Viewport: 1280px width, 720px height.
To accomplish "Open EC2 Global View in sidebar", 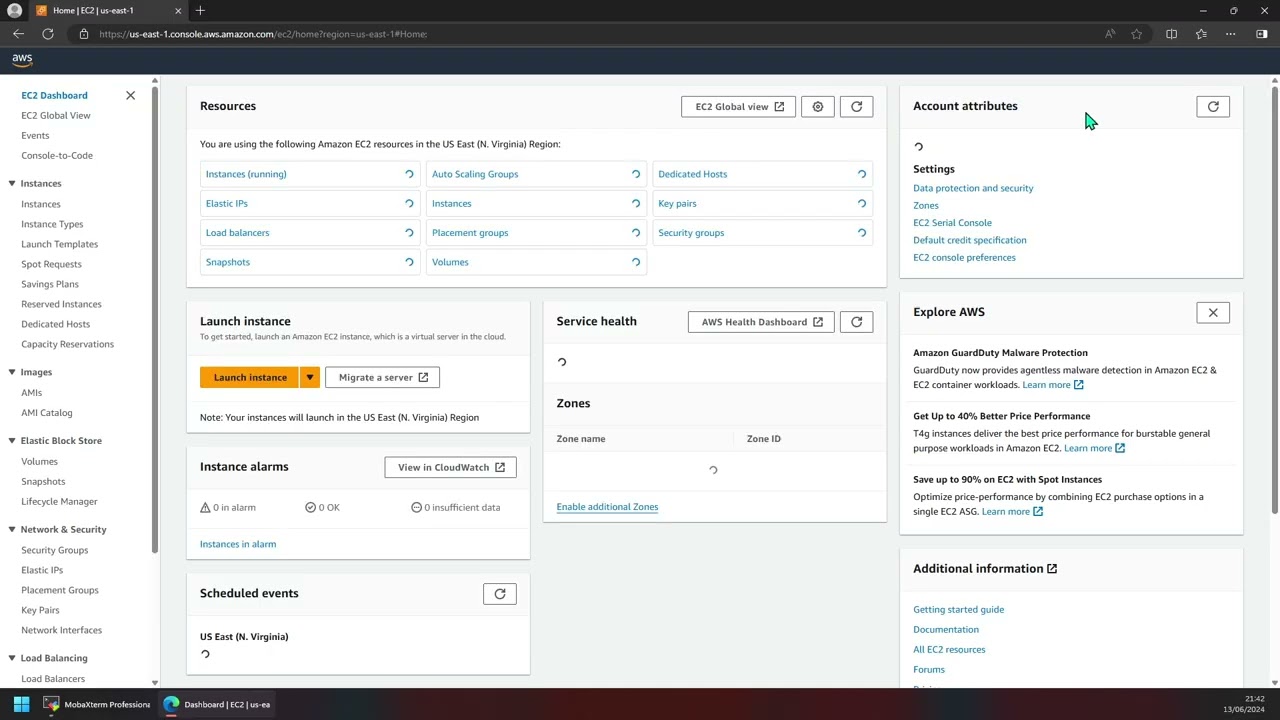I will [x=56, y=115].
